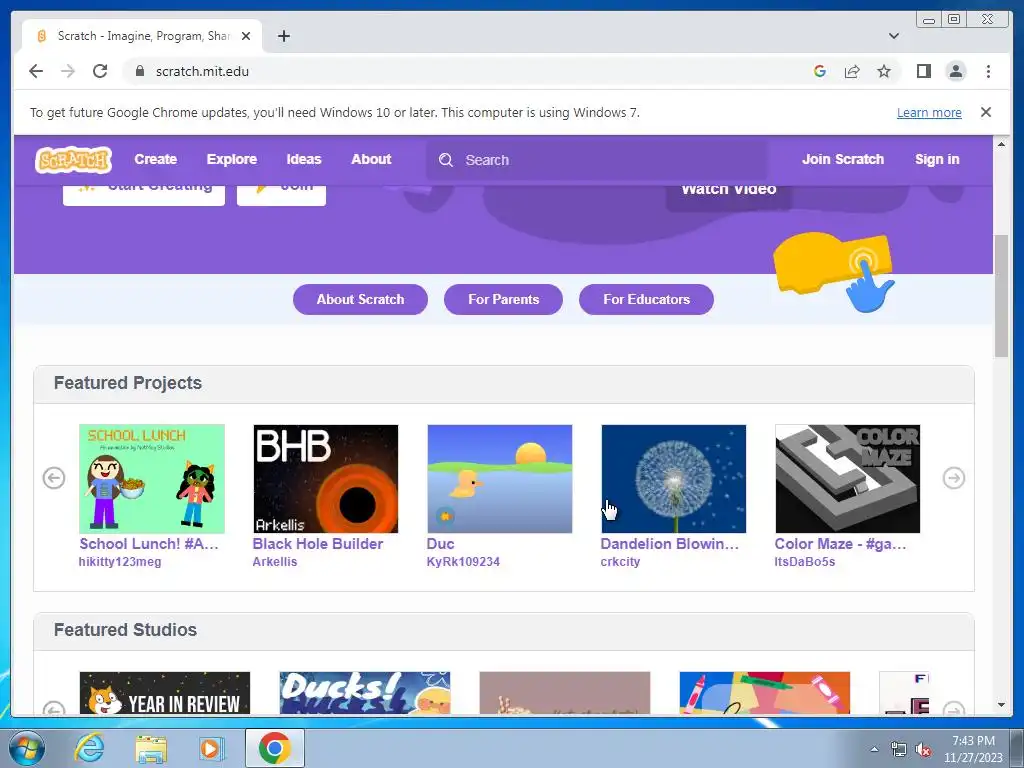The width and height of the screenshot is (1024, 768).
Task: Reload the page with the refresh icon
Action: (100, 71)
